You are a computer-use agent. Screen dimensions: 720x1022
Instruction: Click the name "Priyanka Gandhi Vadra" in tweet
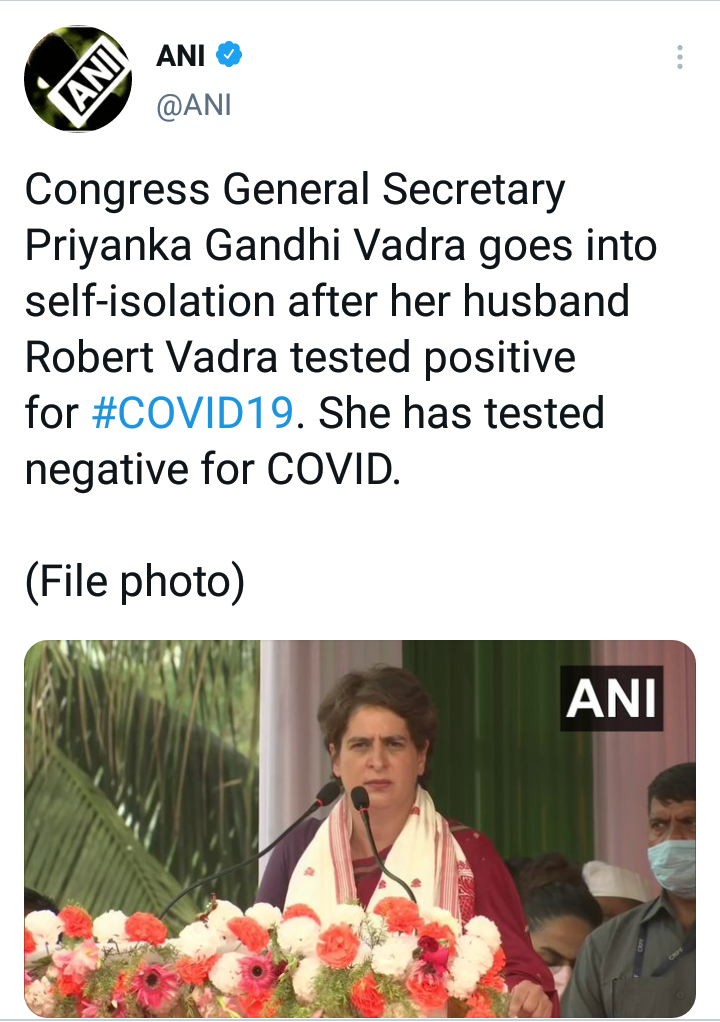coord(244,246)
